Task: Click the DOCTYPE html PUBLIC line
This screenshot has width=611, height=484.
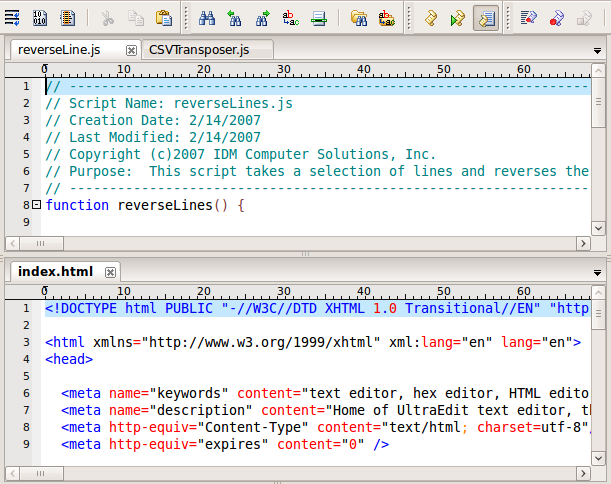Action: tap(317, 308)
